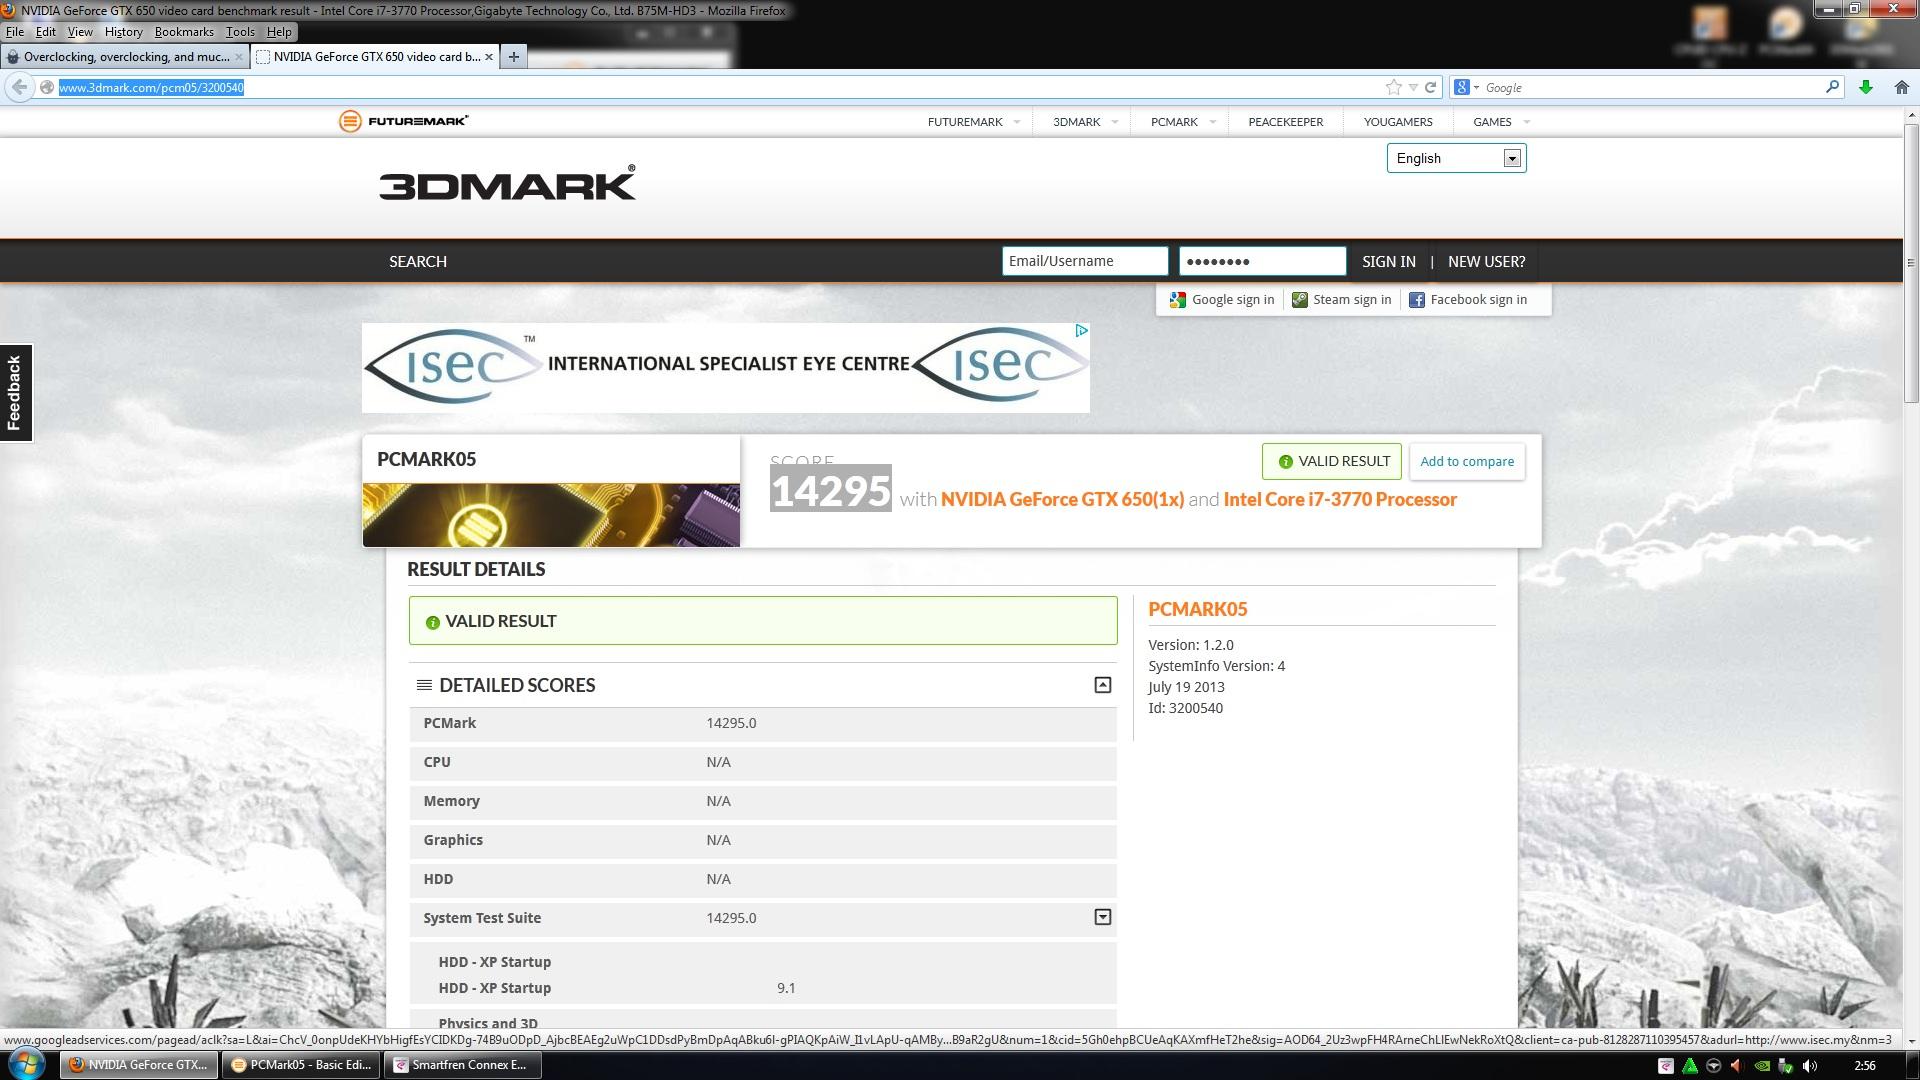
Task: Click the speaker volume tray icon
Action: click(x=1810, y=1066)
